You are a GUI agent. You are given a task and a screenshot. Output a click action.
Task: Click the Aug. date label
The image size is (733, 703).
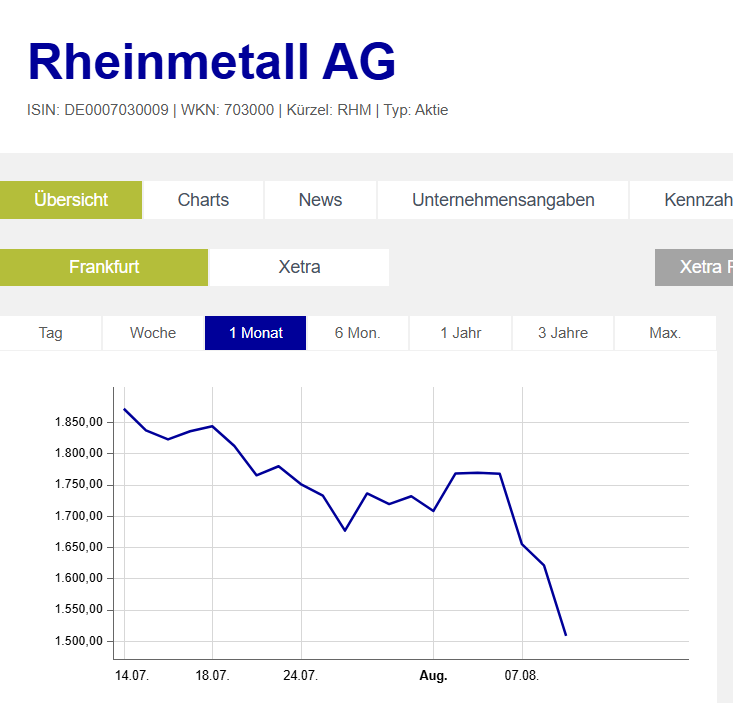coord(433,676)
